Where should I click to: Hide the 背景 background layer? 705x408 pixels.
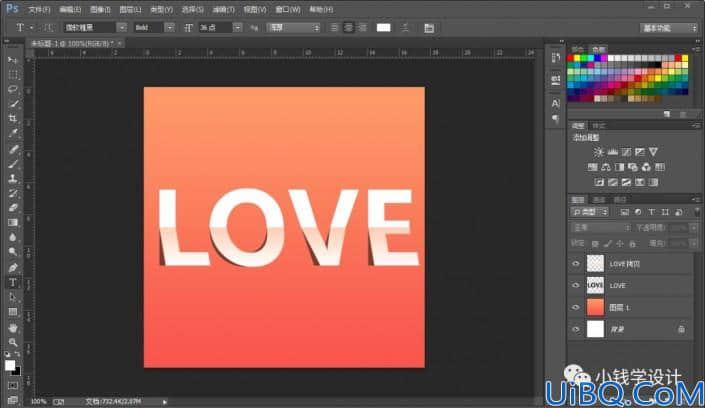(x=576, y=329)
